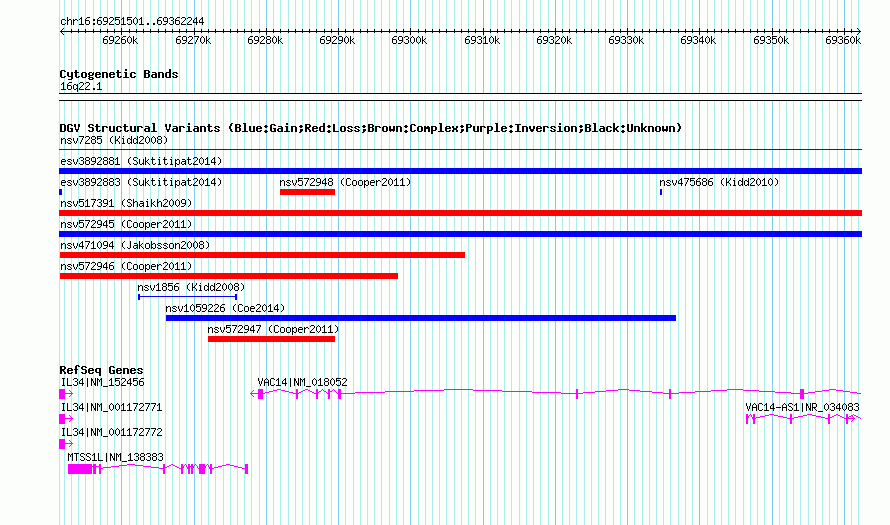Select the 16q22.1 band label
The image size is (890, 525).
(x=81, y=87)
